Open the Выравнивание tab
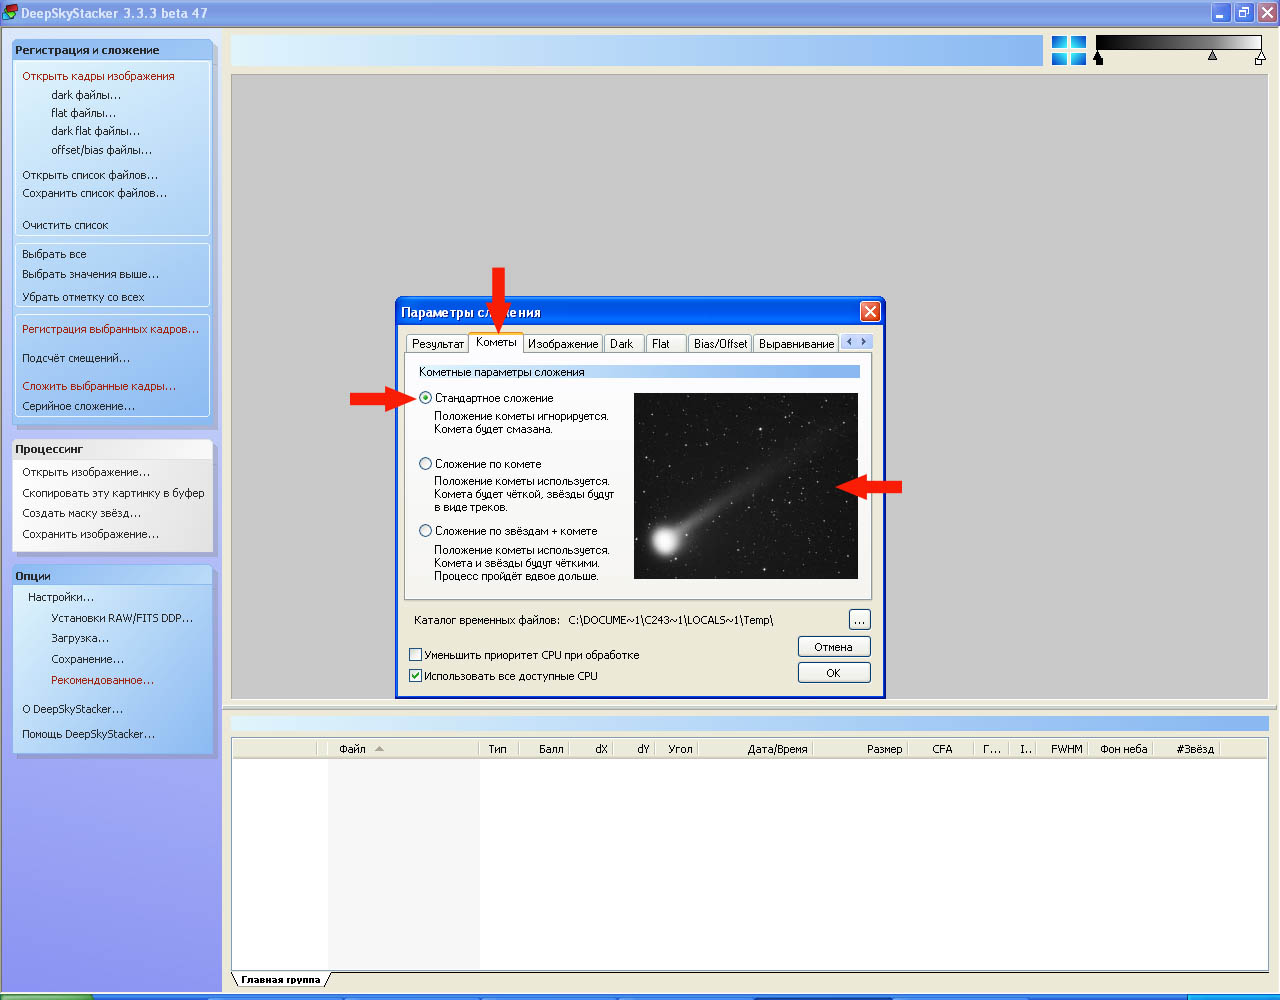The height and width of the screenshot is (1000, 1280). [x=796, y=344]
